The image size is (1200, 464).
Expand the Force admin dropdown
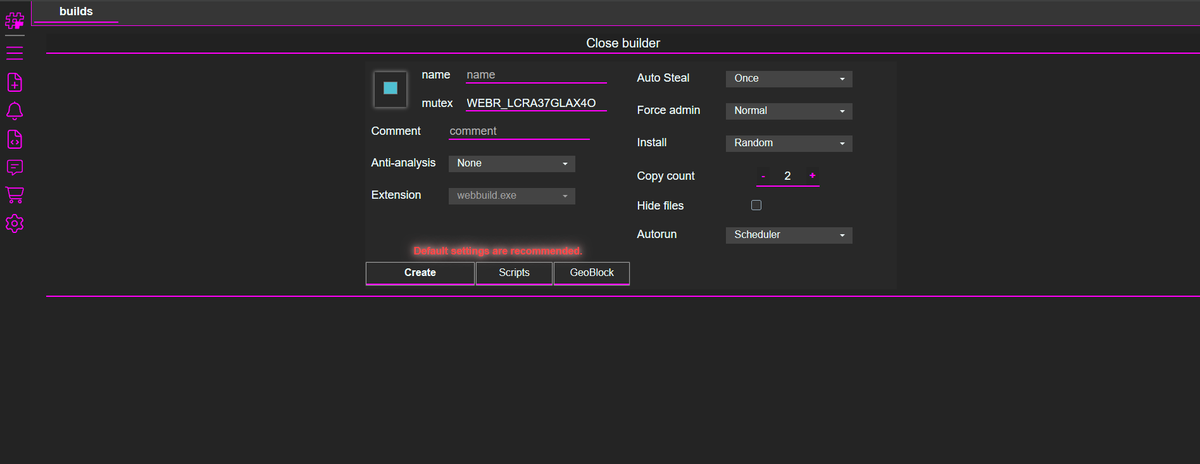789,111
